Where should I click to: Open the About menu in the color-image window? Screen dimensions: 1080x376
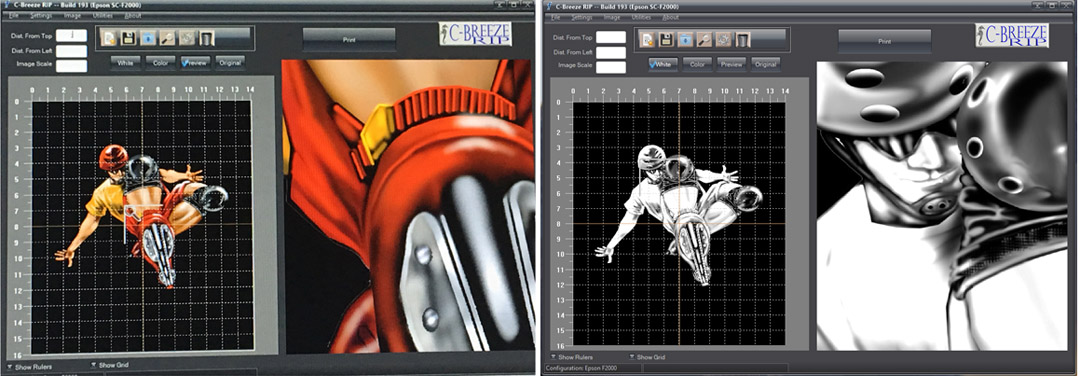click(133, 15)
